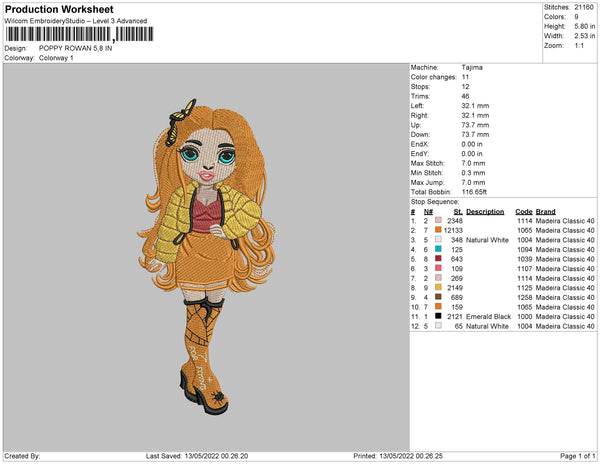Click the embroidered doll design preview
Image resolution: width=600 pixels, height=464 pixels.
coord(206,257)
